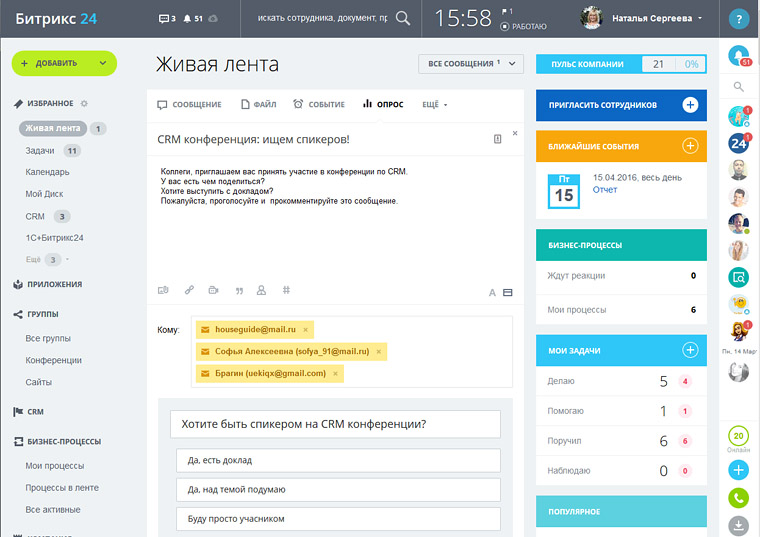Edit the message title field
The height and width of the screenshot is (537, 760).
click(x=320, y=140)
